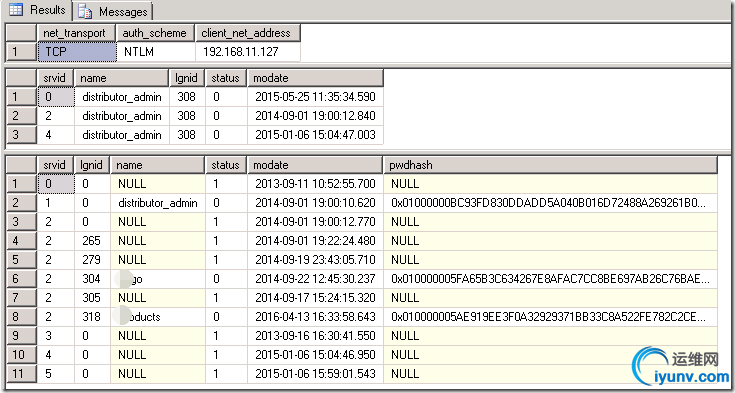Select row header 11 in bottom grid
This screenshot has height=393, width=735.
22,374
